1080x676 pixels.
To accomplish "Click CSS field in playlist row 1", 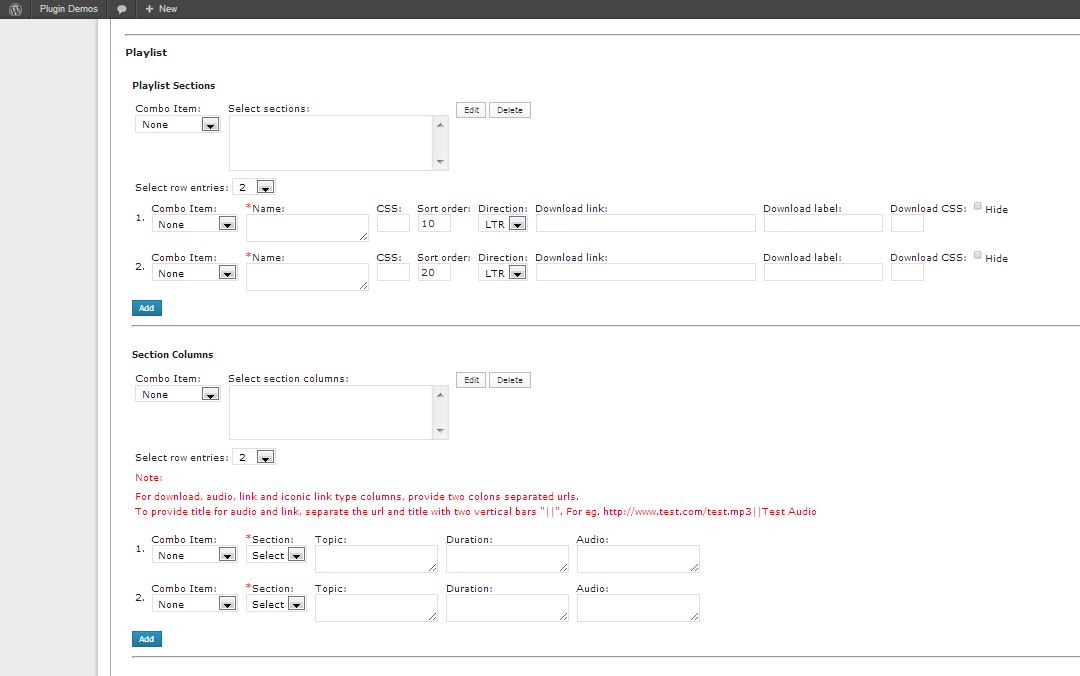I will pos(393,223).
